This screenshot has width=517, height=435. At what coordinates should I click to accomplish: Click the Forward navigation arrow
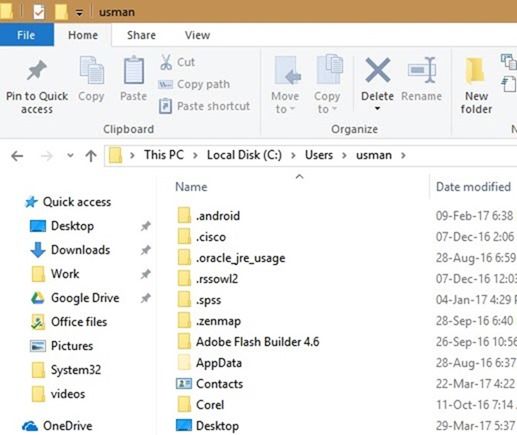pyautogui.click(x=47, y=156)
